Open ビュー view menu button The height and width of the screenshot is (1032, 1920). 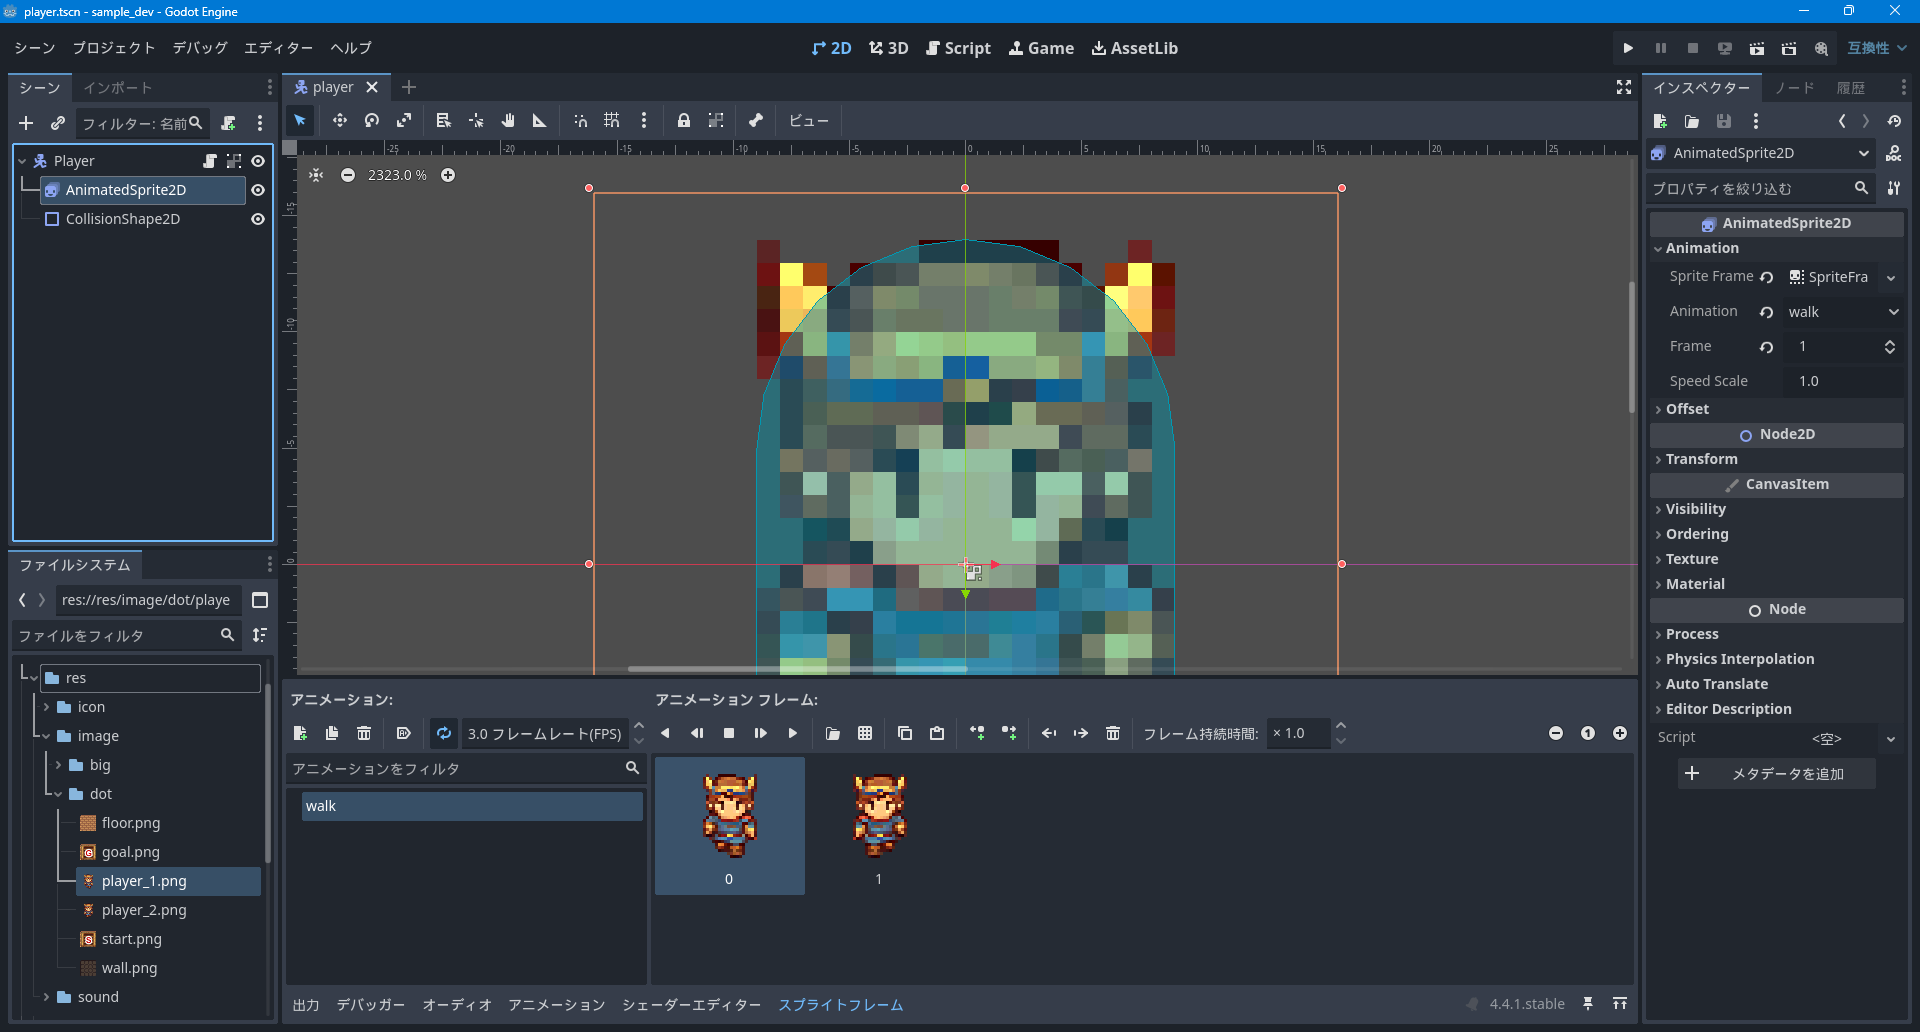(x=808, y=121)
